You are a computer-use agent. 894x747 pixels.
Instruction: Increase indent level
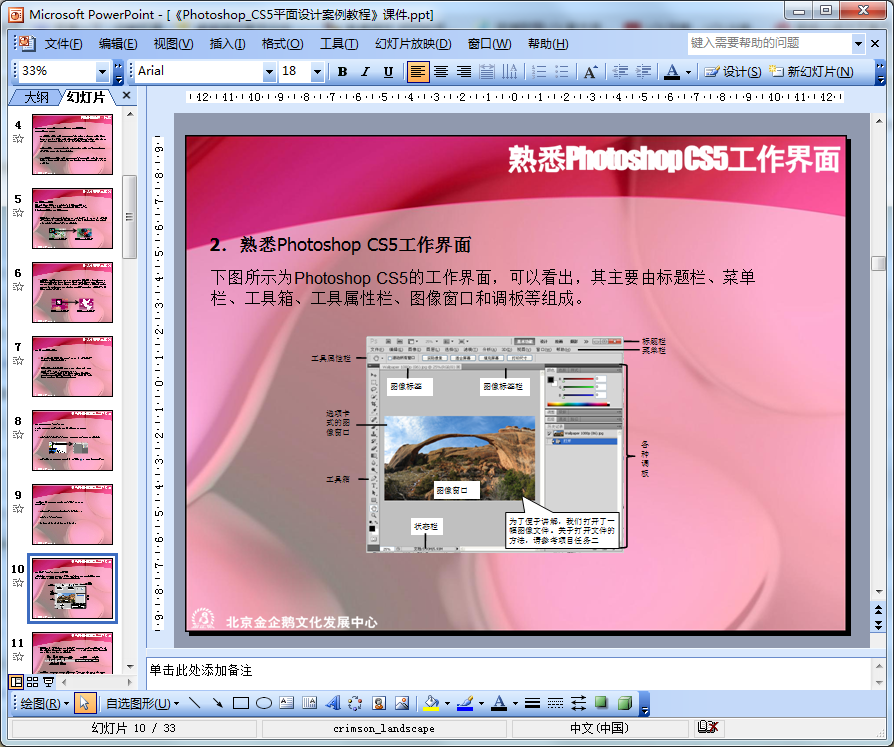[643, 71]
